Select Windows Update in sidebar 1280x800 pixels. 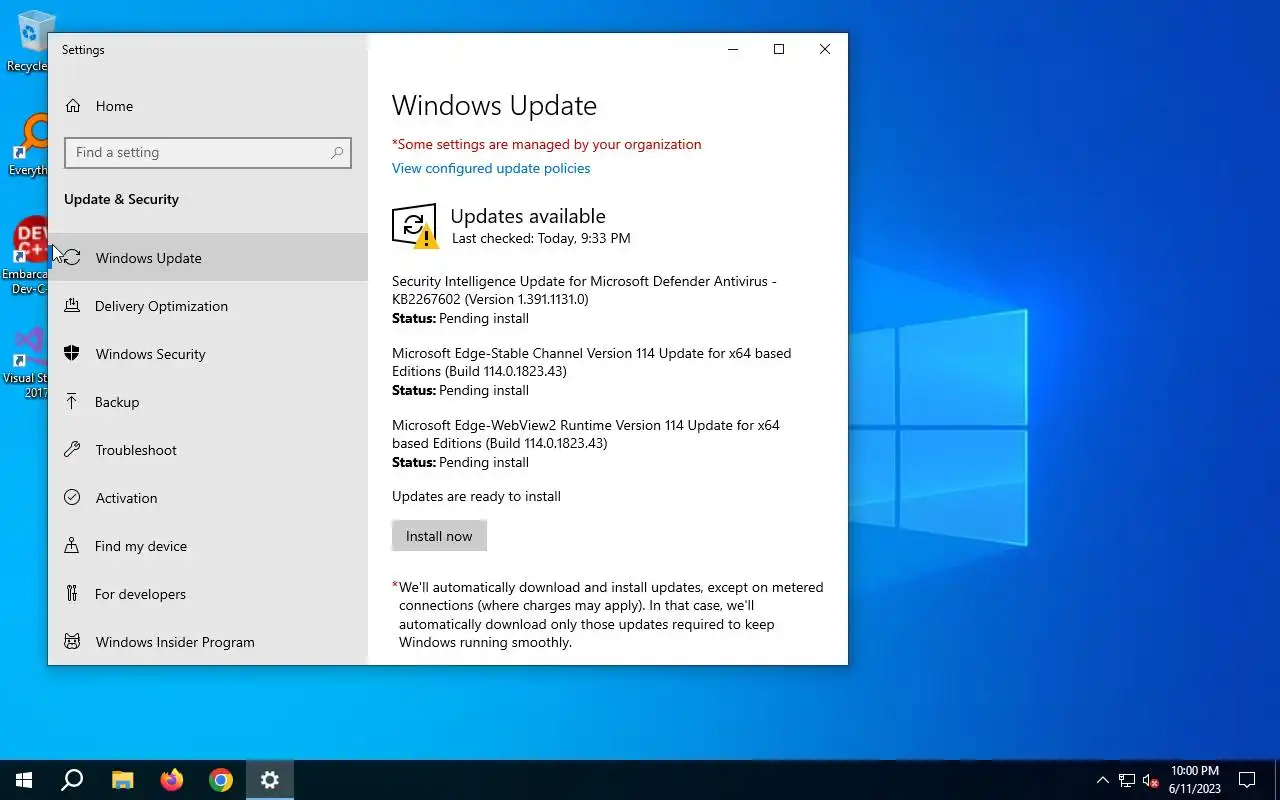click(x=208, y=258)
